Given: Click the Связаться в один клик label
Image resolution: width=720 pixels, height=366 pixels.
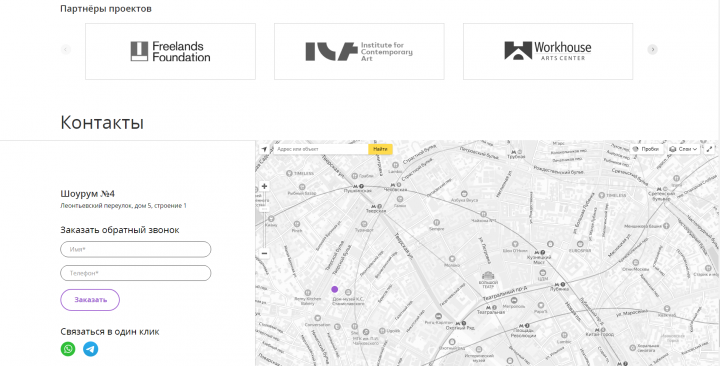Looking at the screenshot, I should pyautogui.click(x=110, y=332).
